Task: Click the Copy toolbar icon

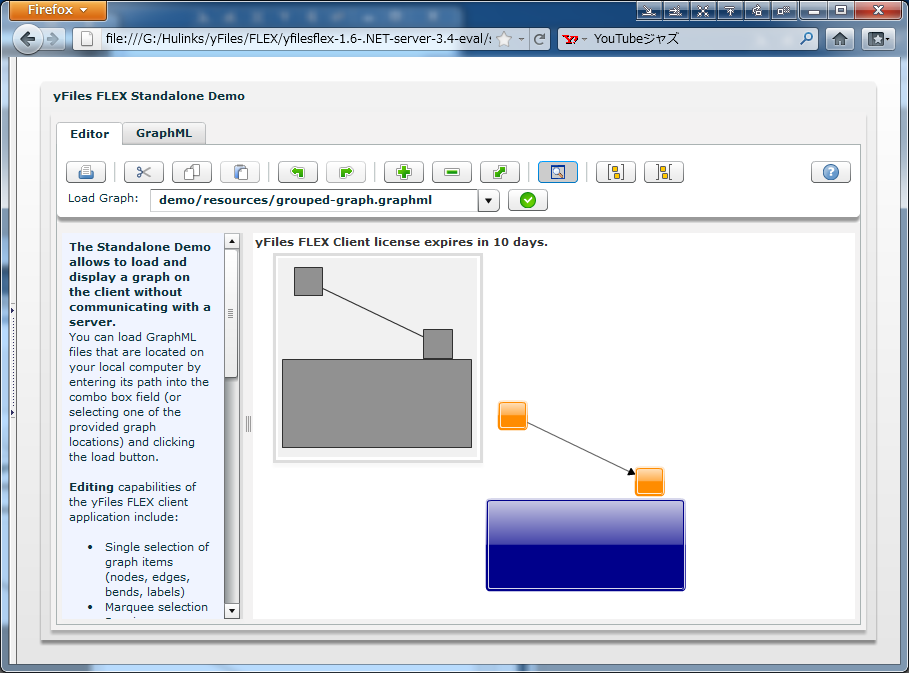Action: [x=192, y=172]
